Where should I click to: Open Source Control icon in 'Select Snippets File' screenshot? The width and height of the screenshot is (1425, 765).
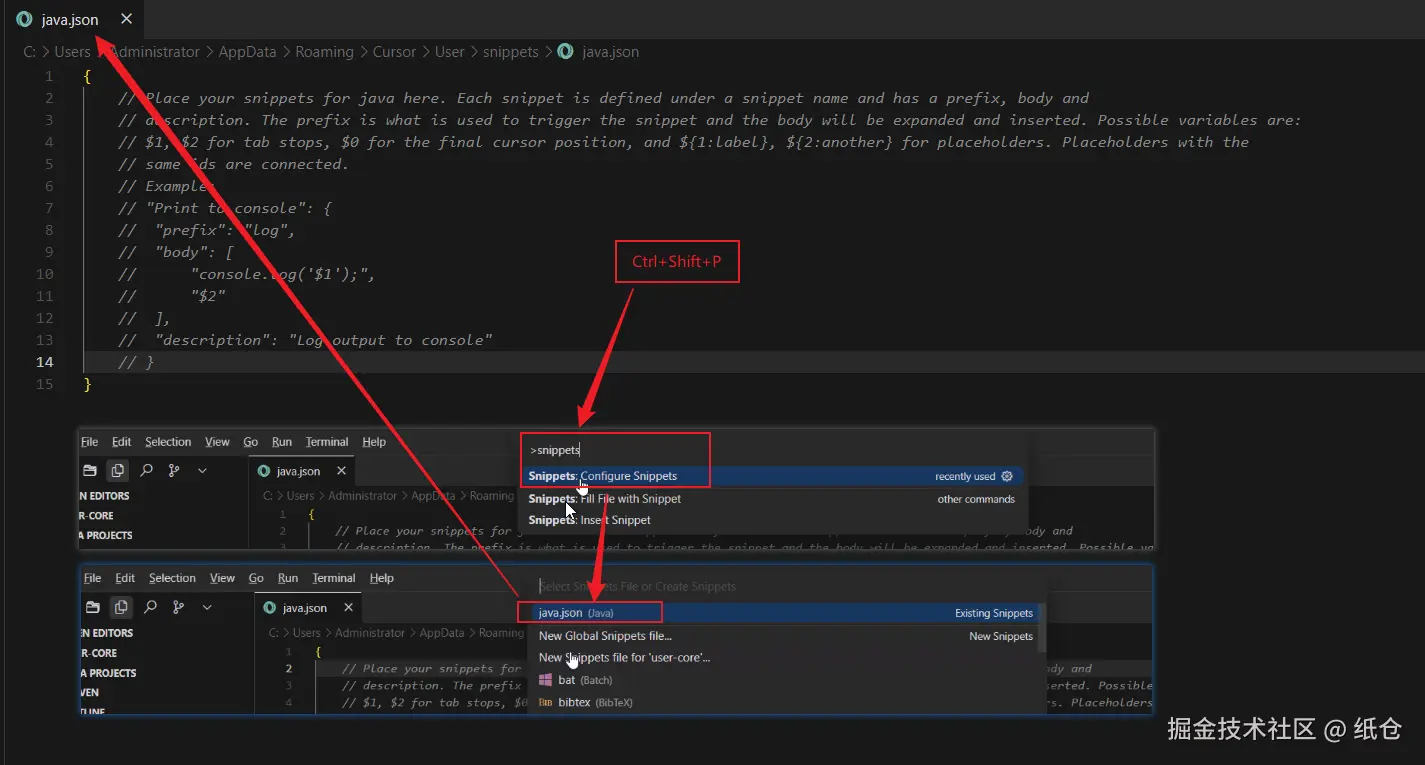pyautogui.click(x=179, y=607)
